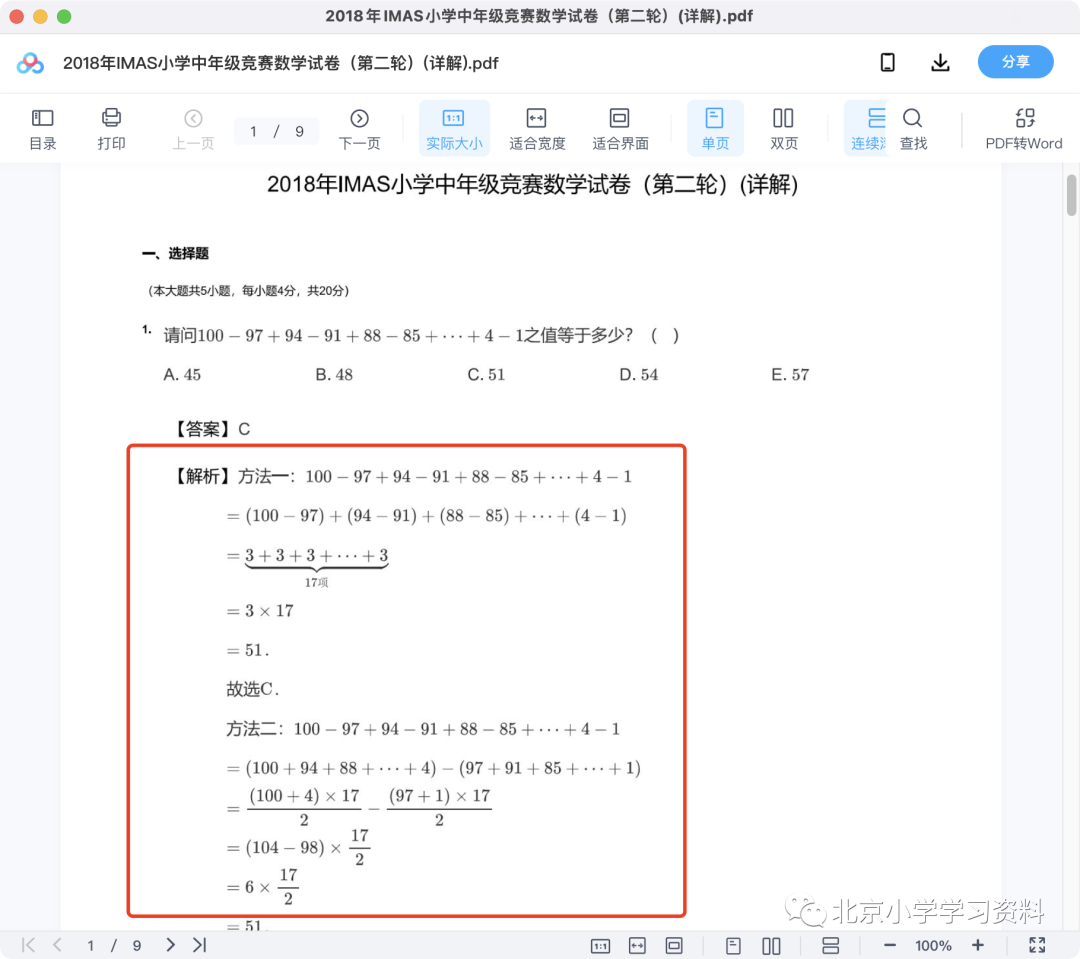Go to previous page in bottom bar
The image size is (1080, 959).
58,945
